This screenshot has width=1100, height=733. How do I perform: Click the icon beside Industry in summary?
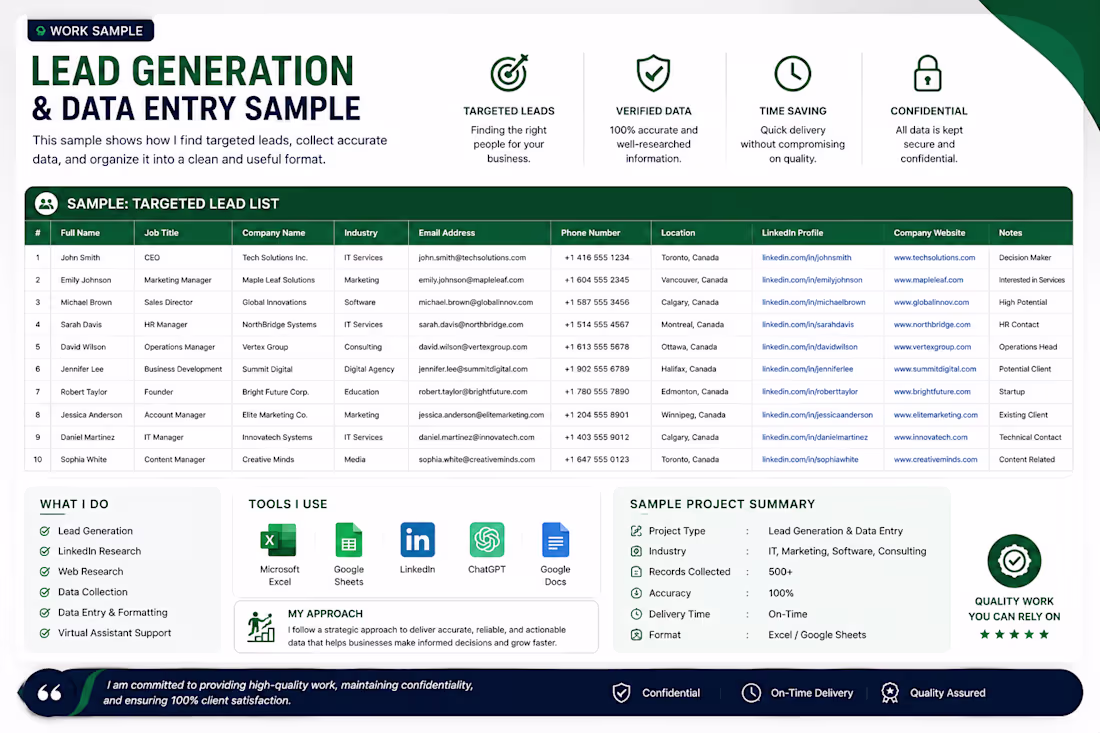[636, 551]
